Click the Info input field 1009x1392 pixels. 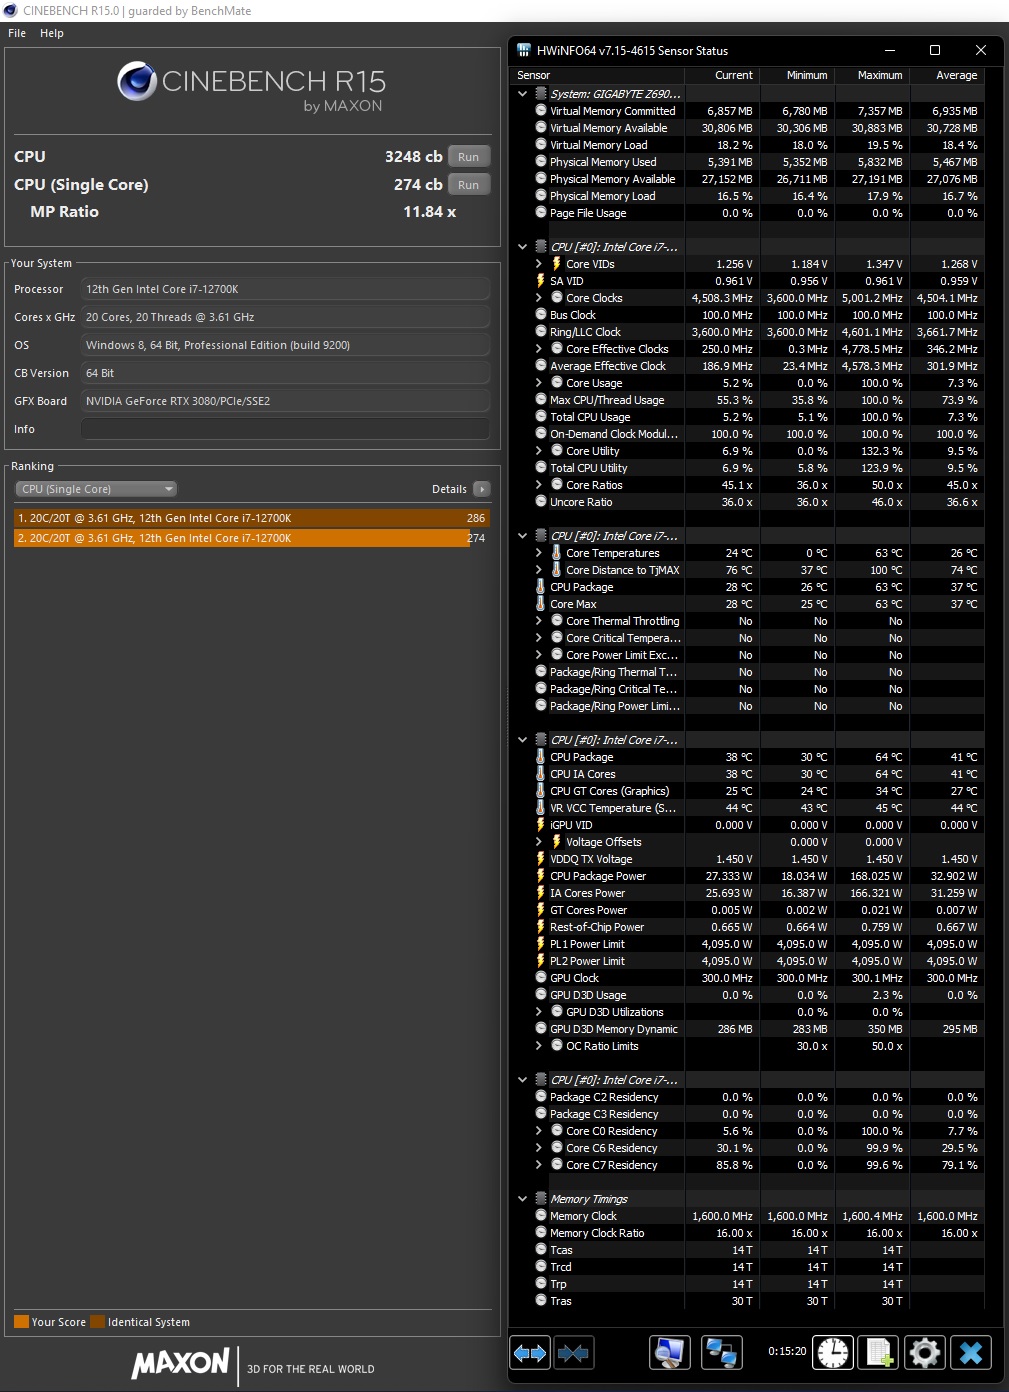285,429
